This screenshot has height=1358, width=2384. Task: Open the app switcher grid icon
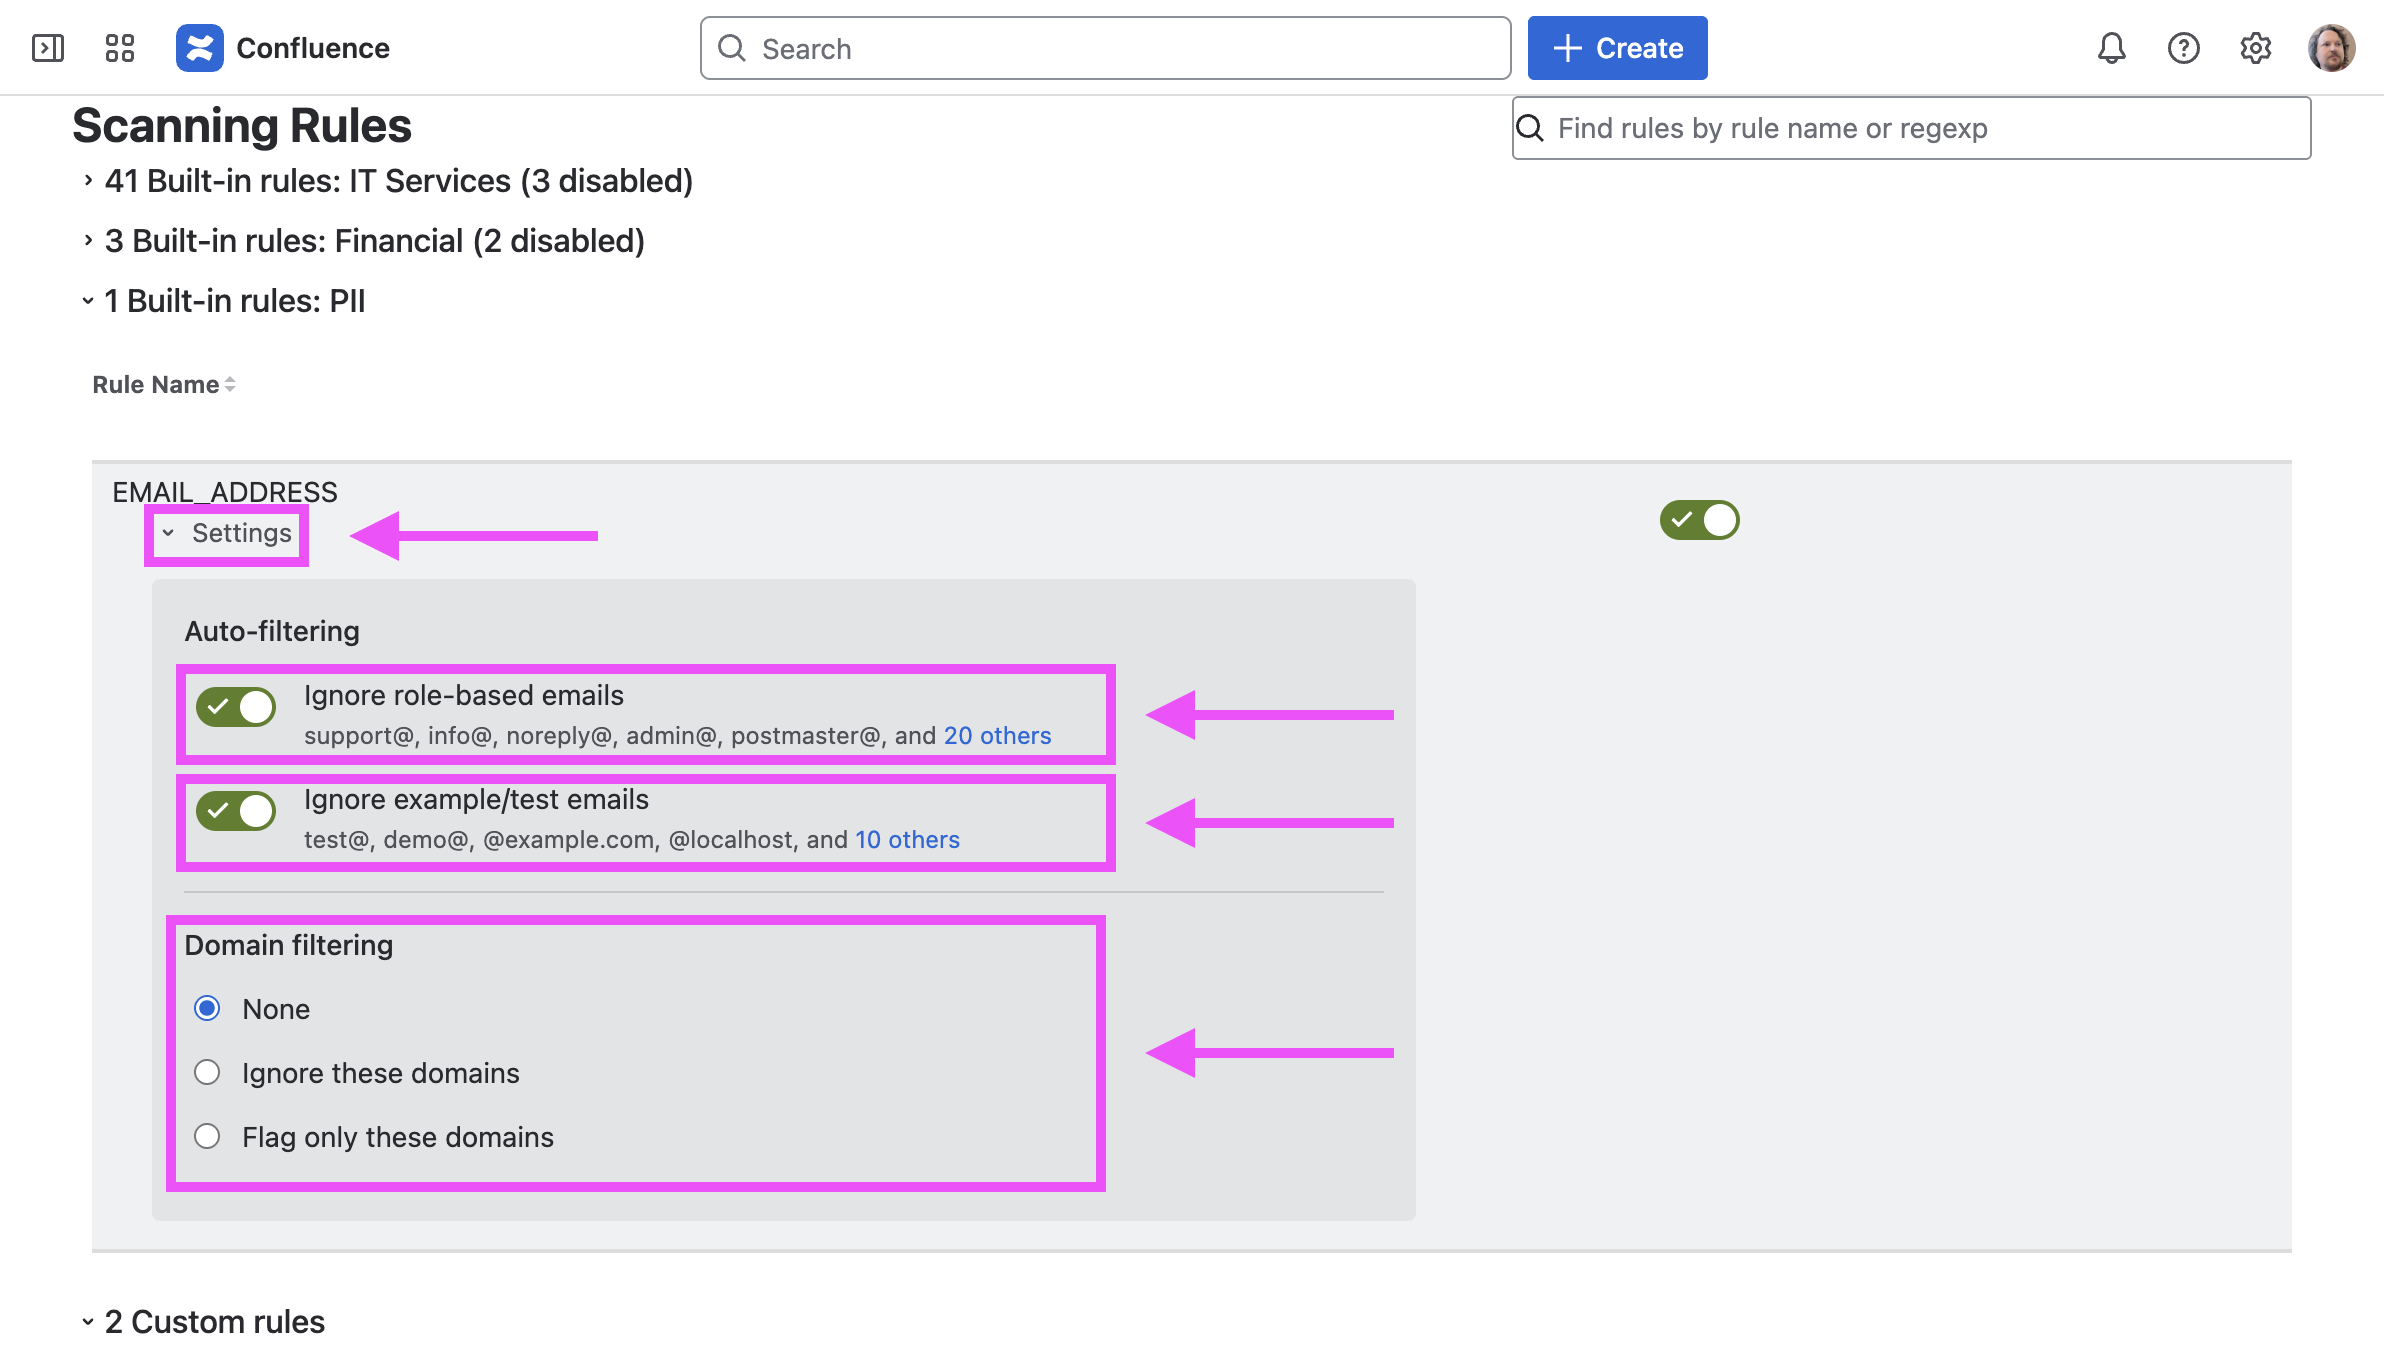point(120,48)
